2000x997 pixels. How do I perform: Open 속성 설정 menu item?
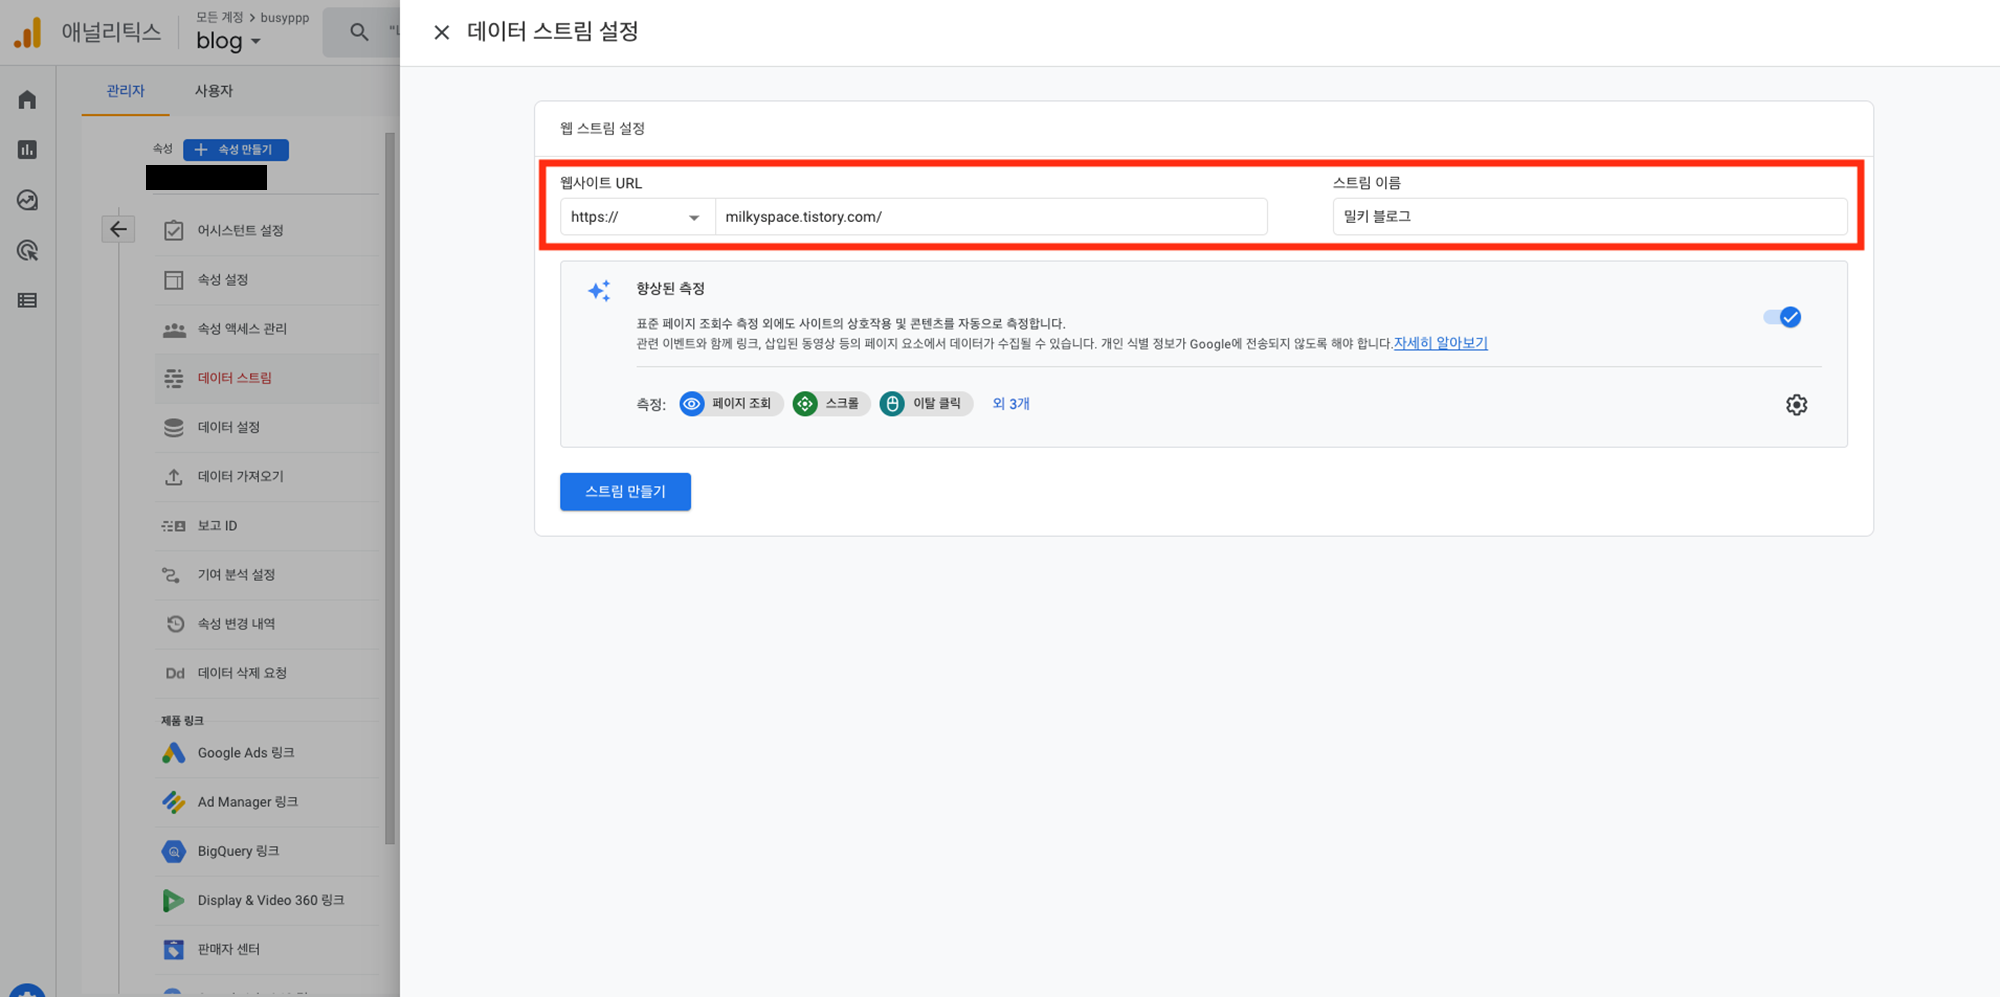tap(267, 280)
